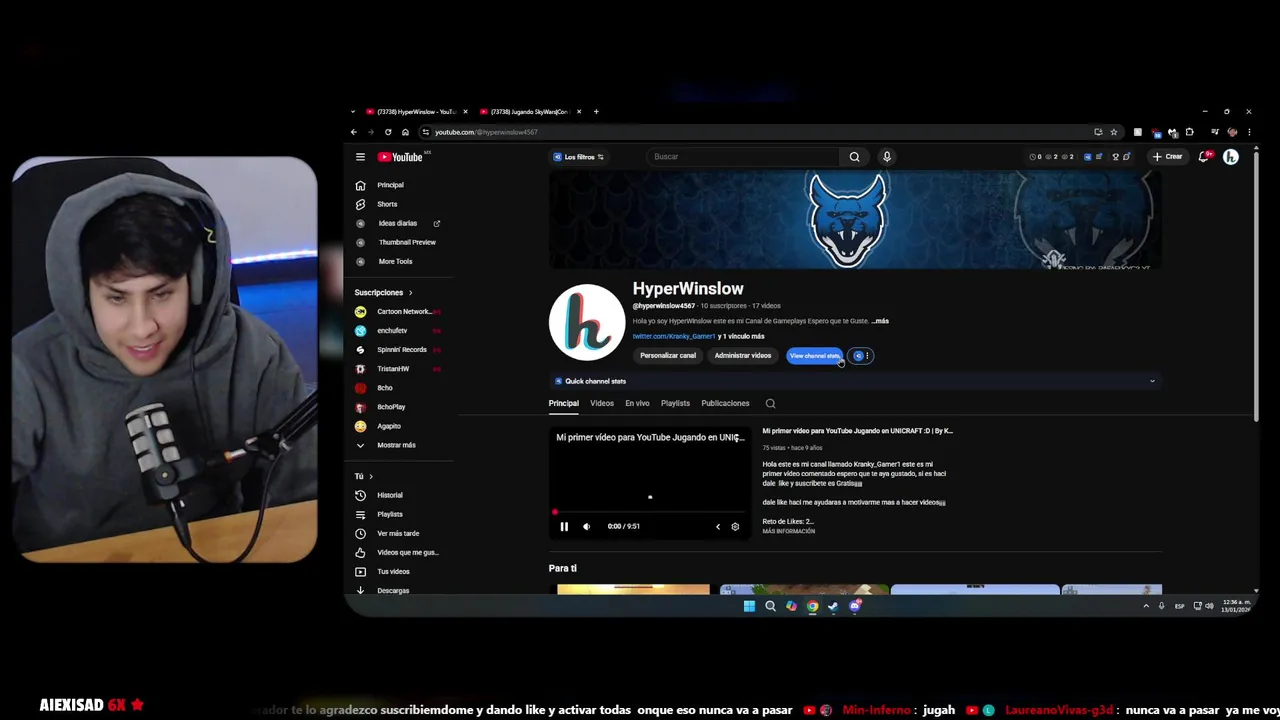The image size is (1280, 720).
Task: Click the video progress bar
Action: coord(648,513)
